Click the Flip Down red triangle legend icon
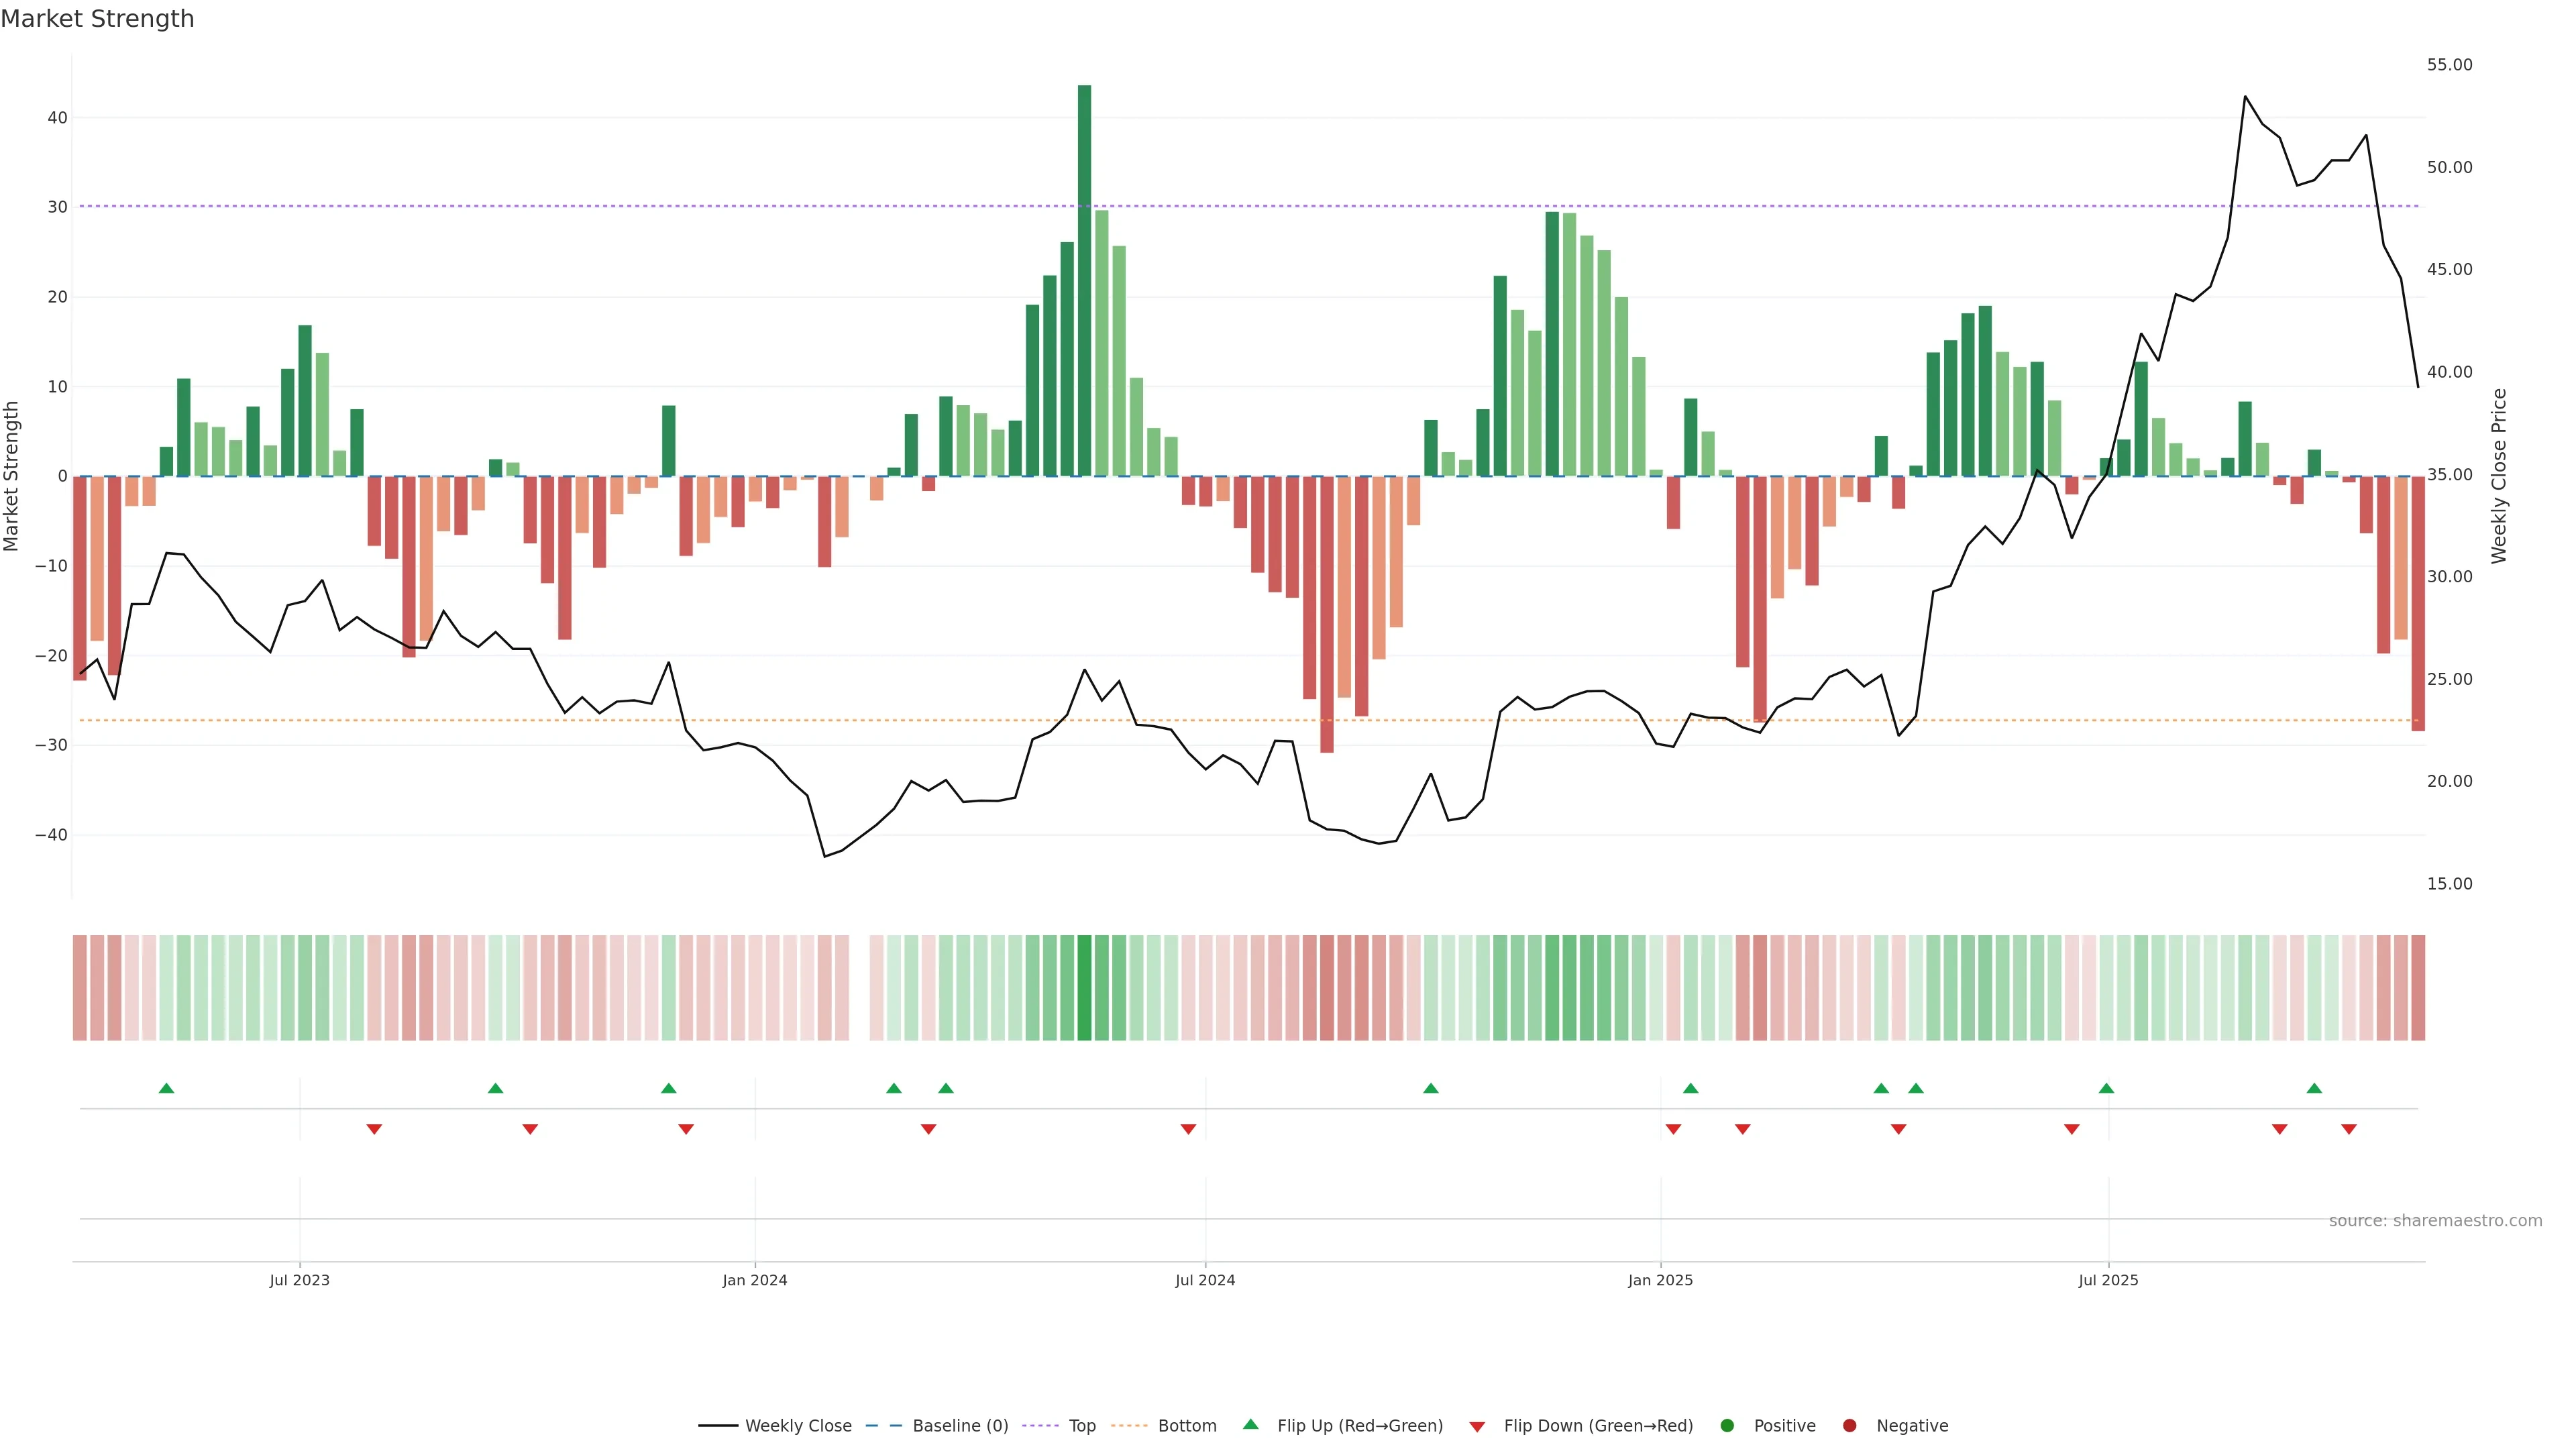This screenshot has width=2576, height=1449. tap(1477, 1427)
